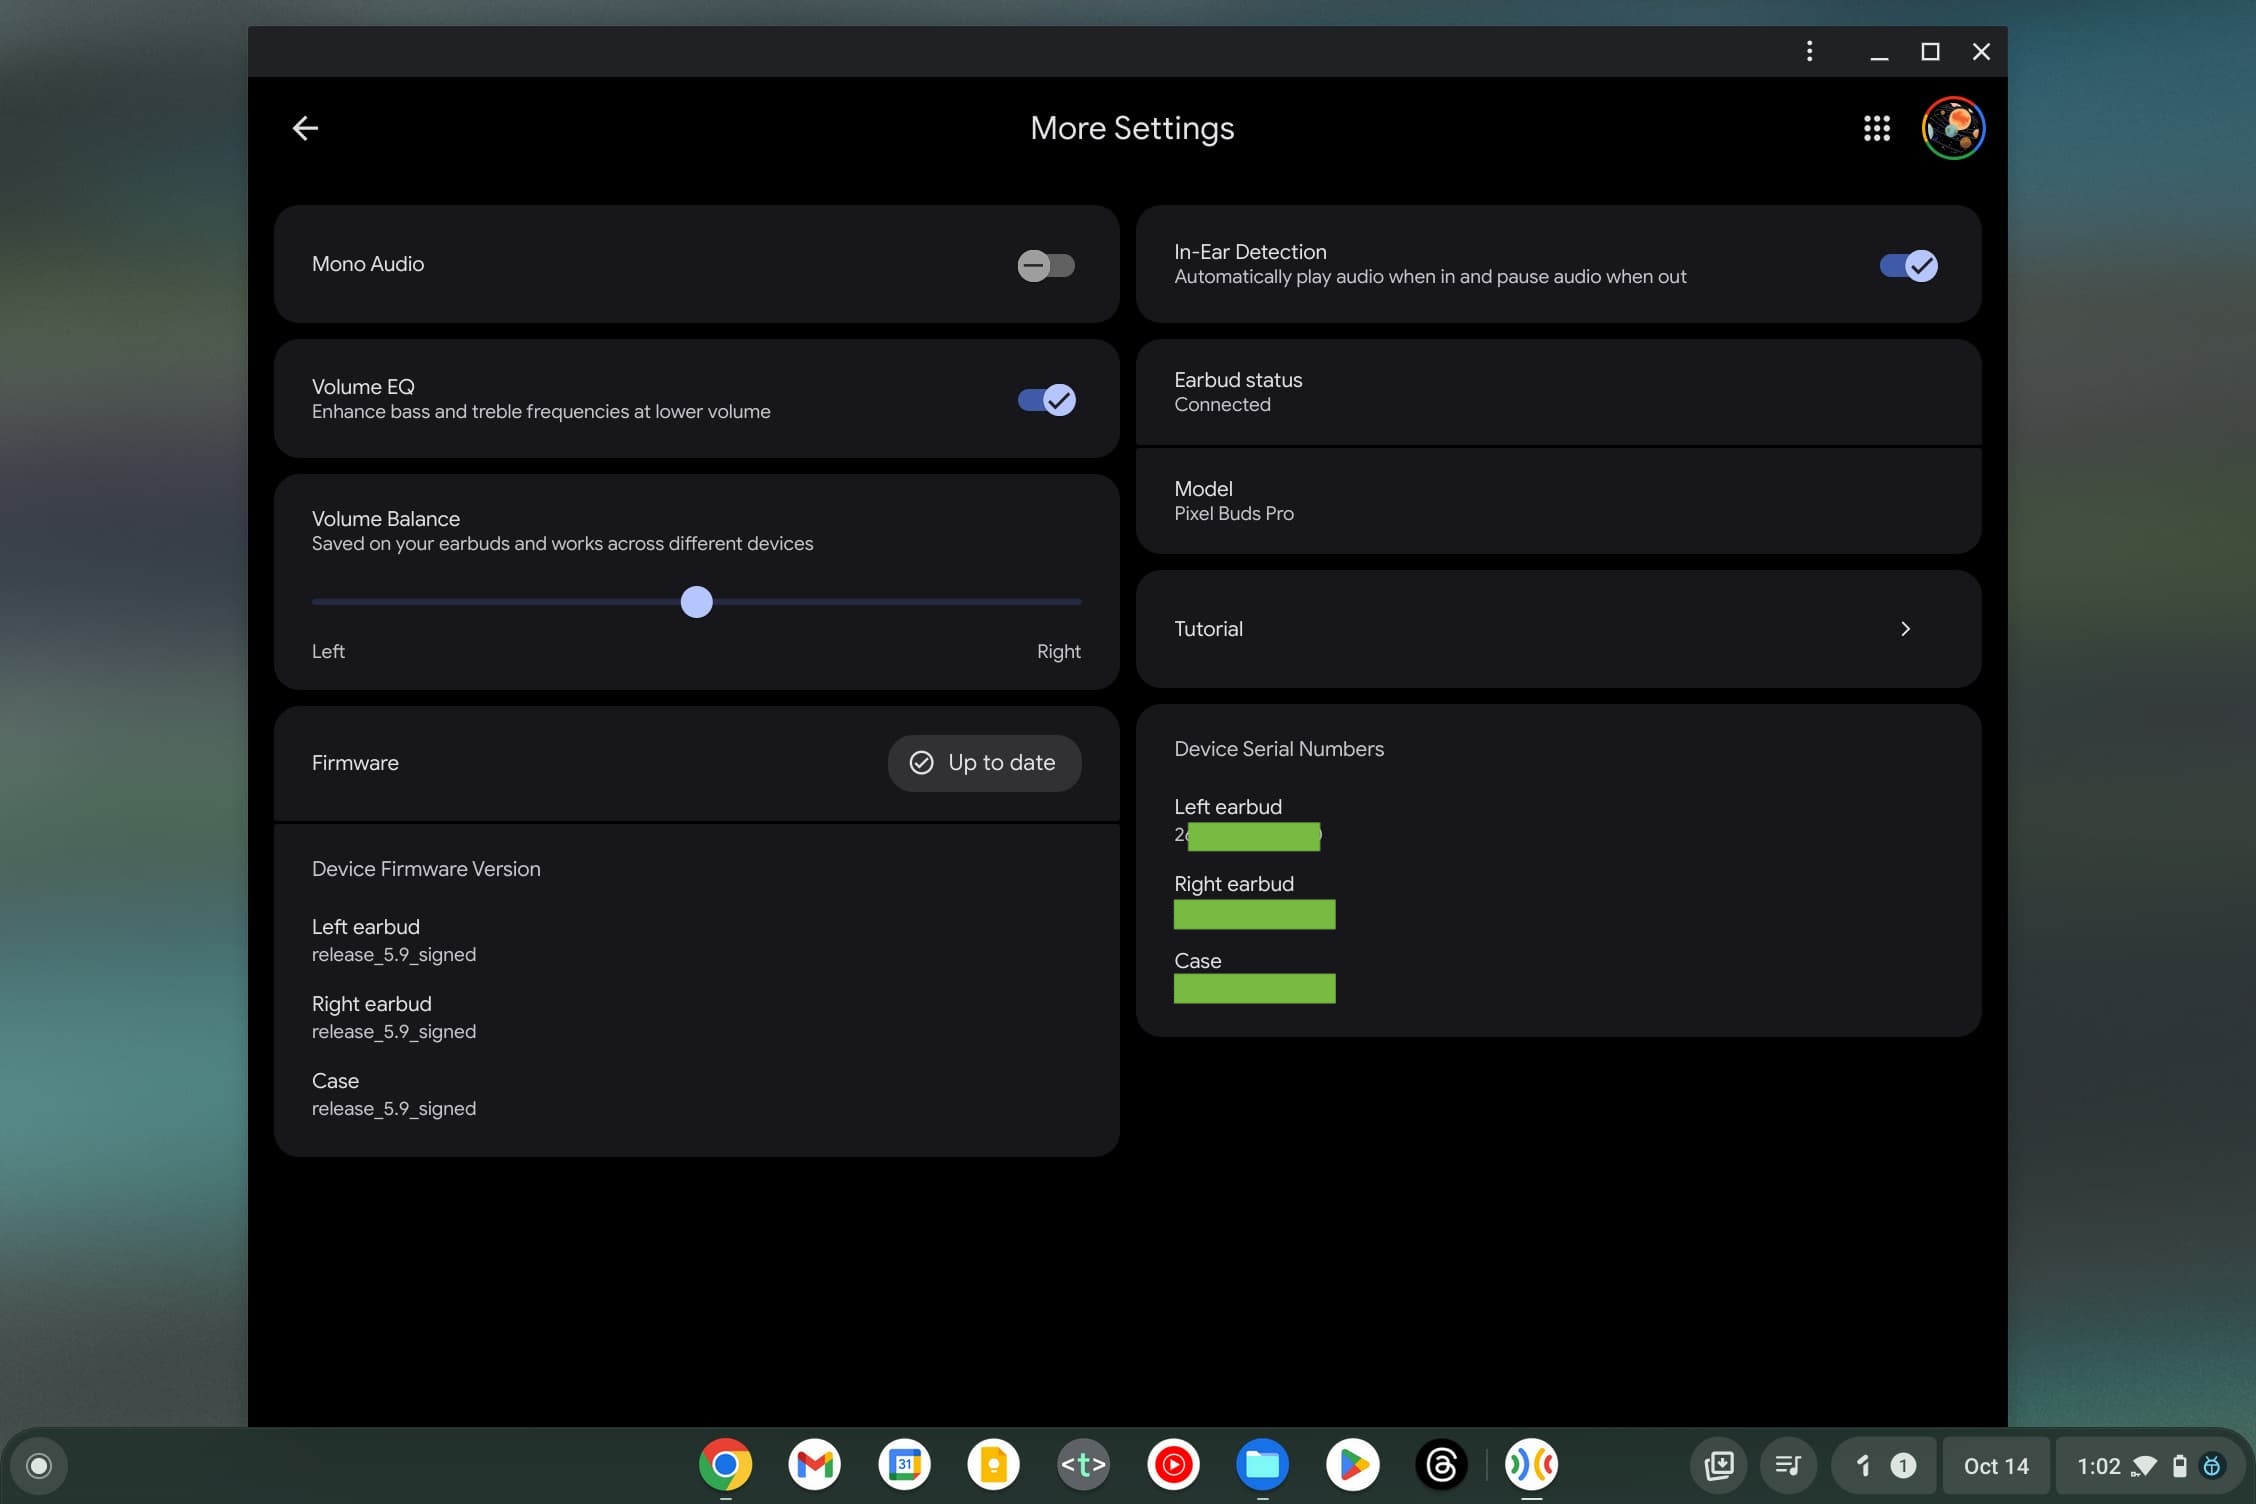Open the three-dot window menu
The image size is (2256, 1504).
coord(1809,51)
